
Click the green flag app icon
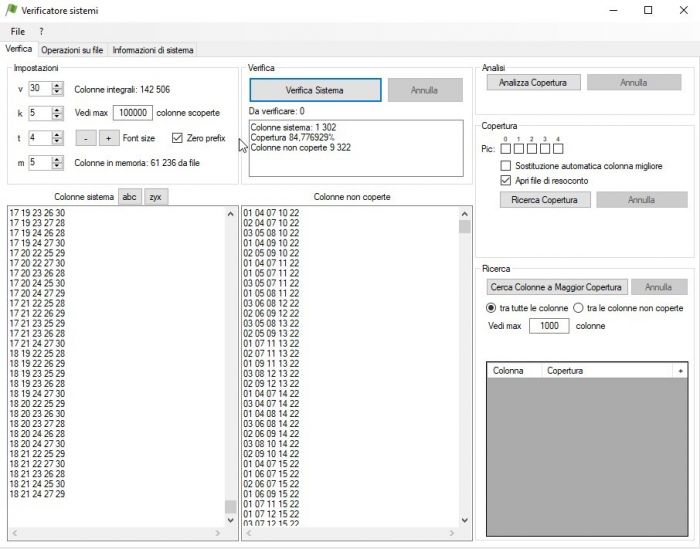click(11, 10)
